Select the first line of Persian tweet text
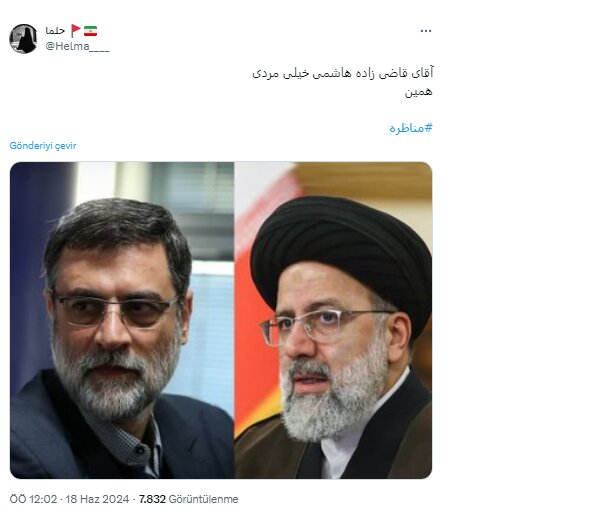The image size is (600, 519). [x=342, y=73]
